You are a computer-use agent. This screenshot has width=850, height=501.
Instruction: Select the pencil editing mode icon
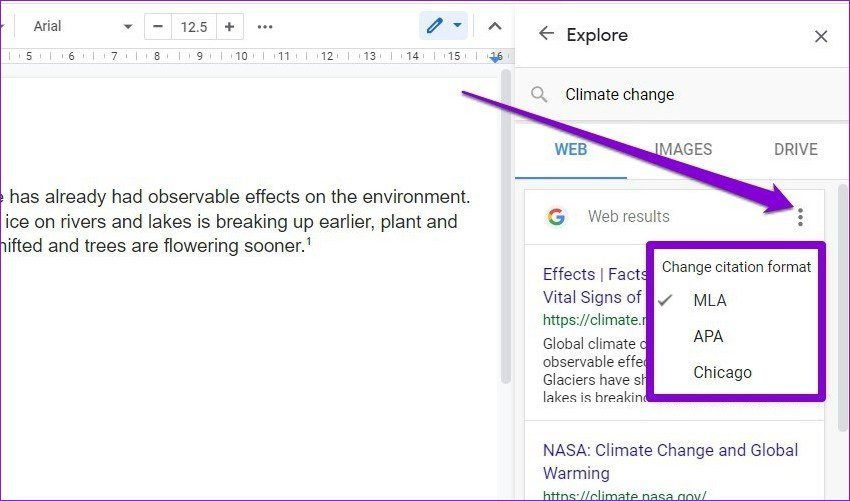click(x=435, y=26)
